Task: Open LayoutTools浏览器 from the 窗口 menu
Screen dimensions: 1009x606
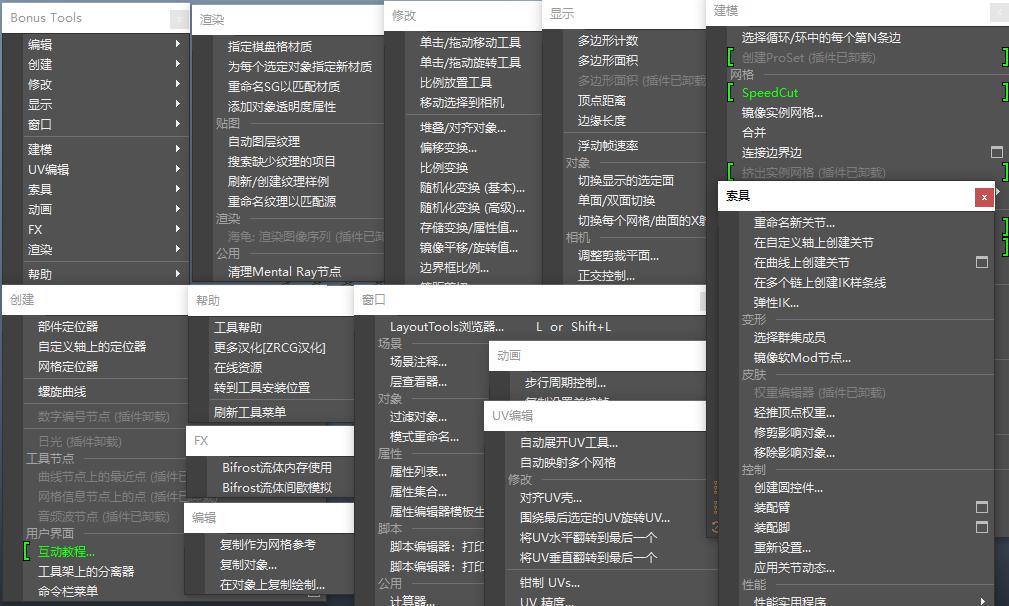Action: [446, 327]
